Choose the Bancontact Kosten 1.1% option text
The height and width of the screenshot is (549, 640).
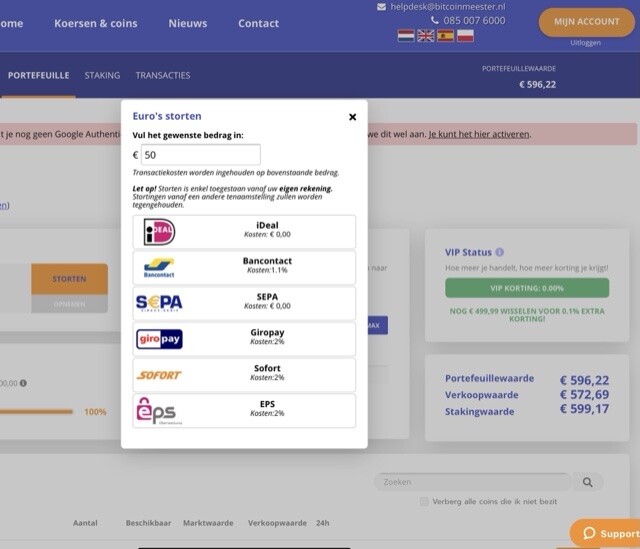(x=267, y=265)
